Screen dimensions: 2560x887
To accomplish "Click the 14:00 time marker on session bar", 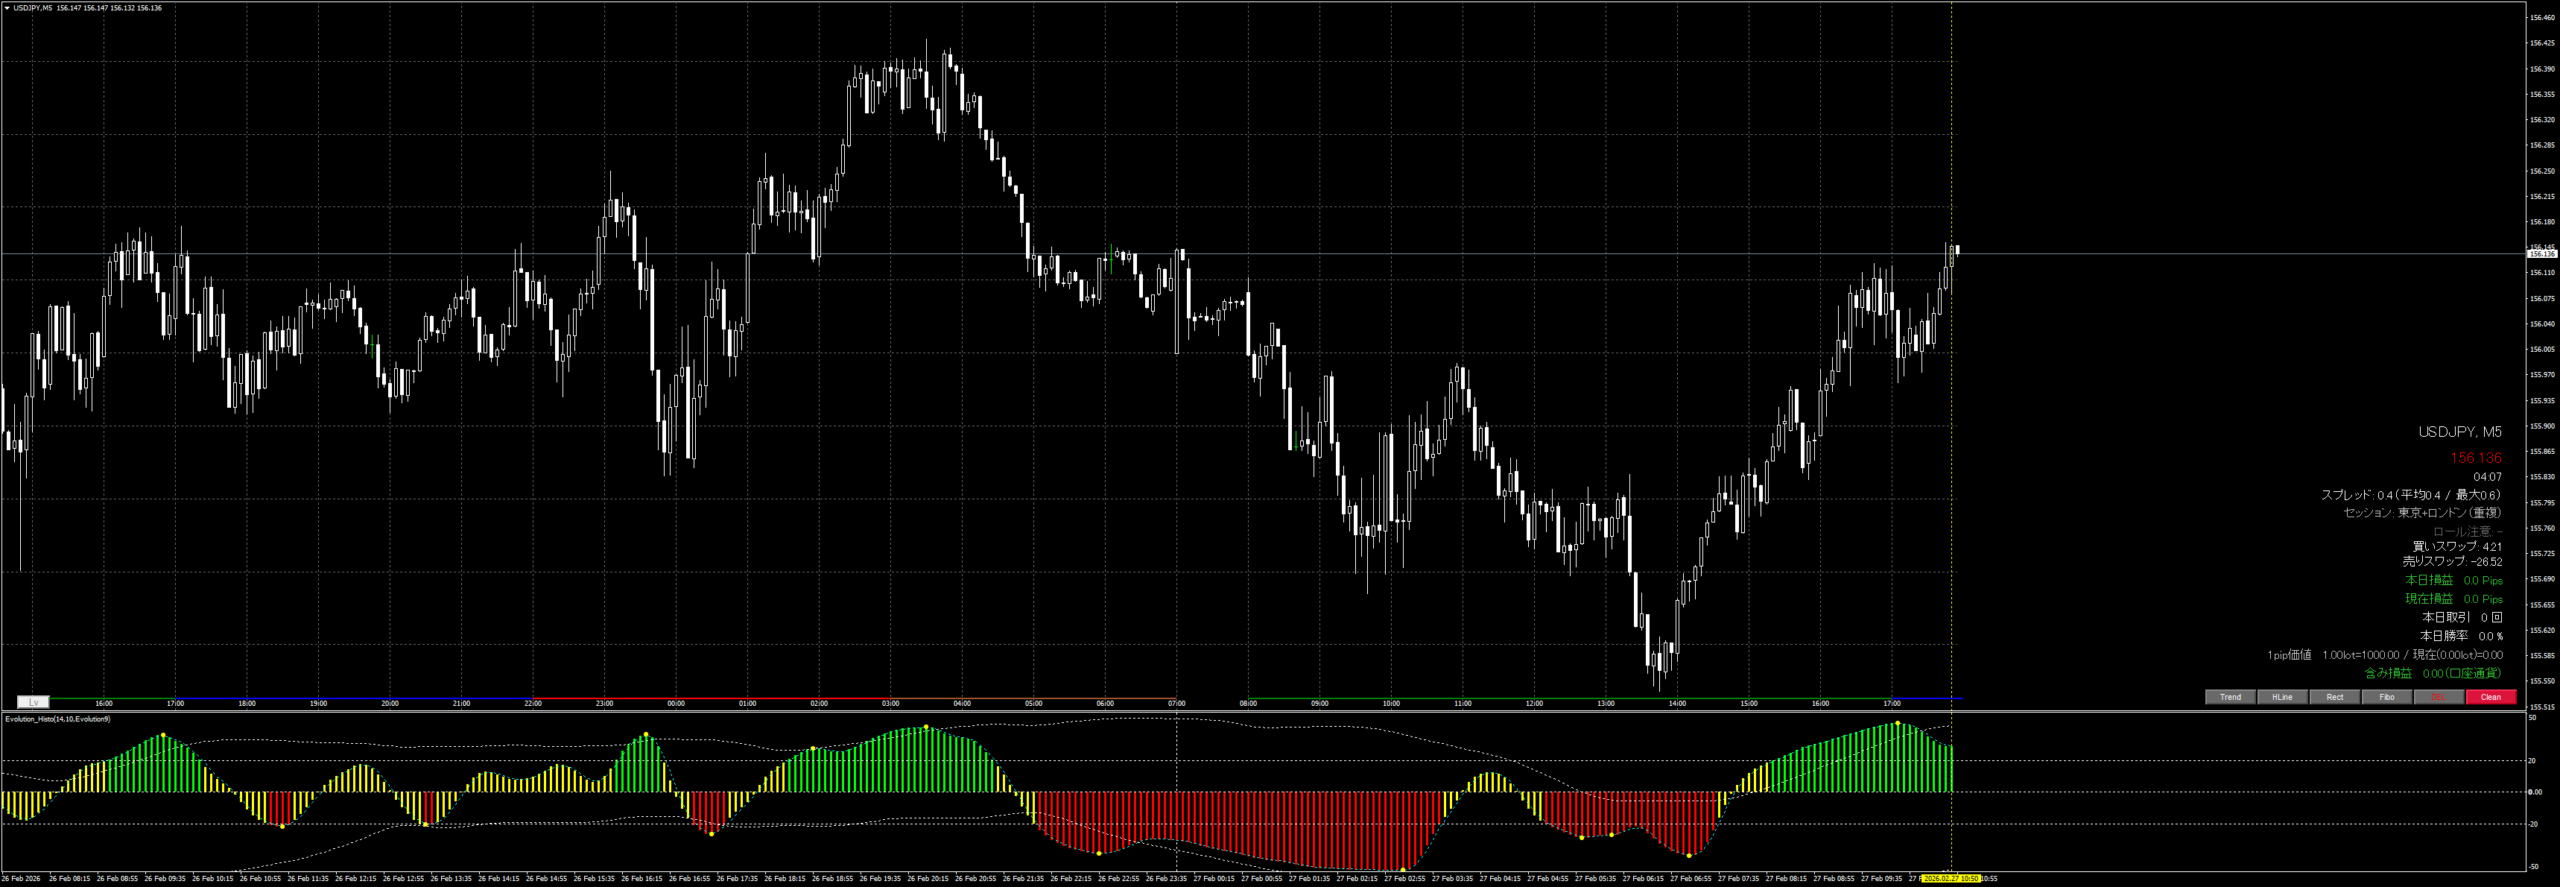I will (1677, 703).
